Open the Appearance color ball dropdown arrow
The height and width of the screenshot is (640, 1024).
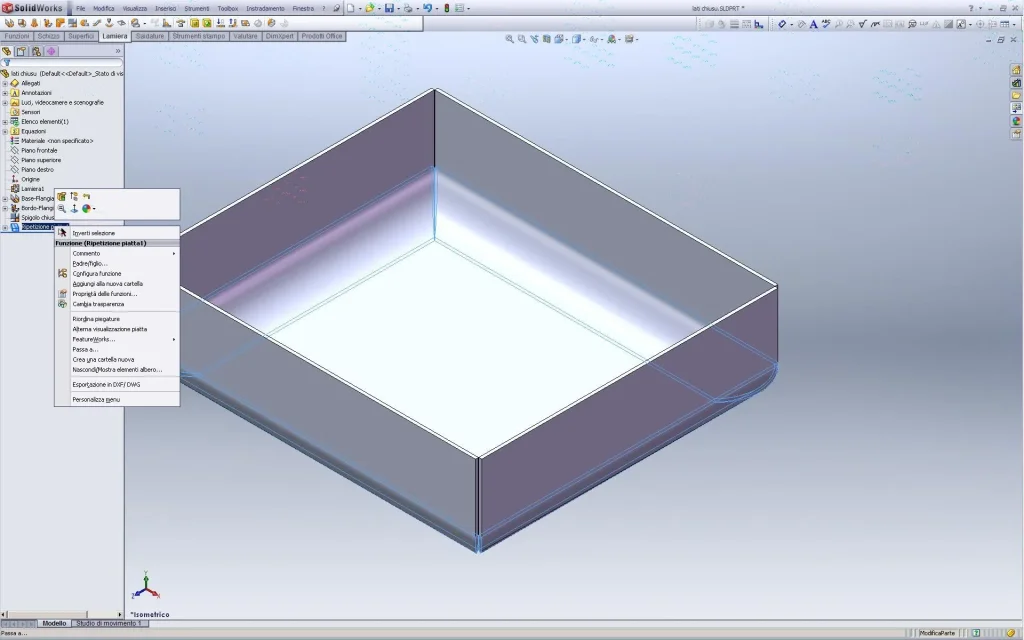[94, 209]
